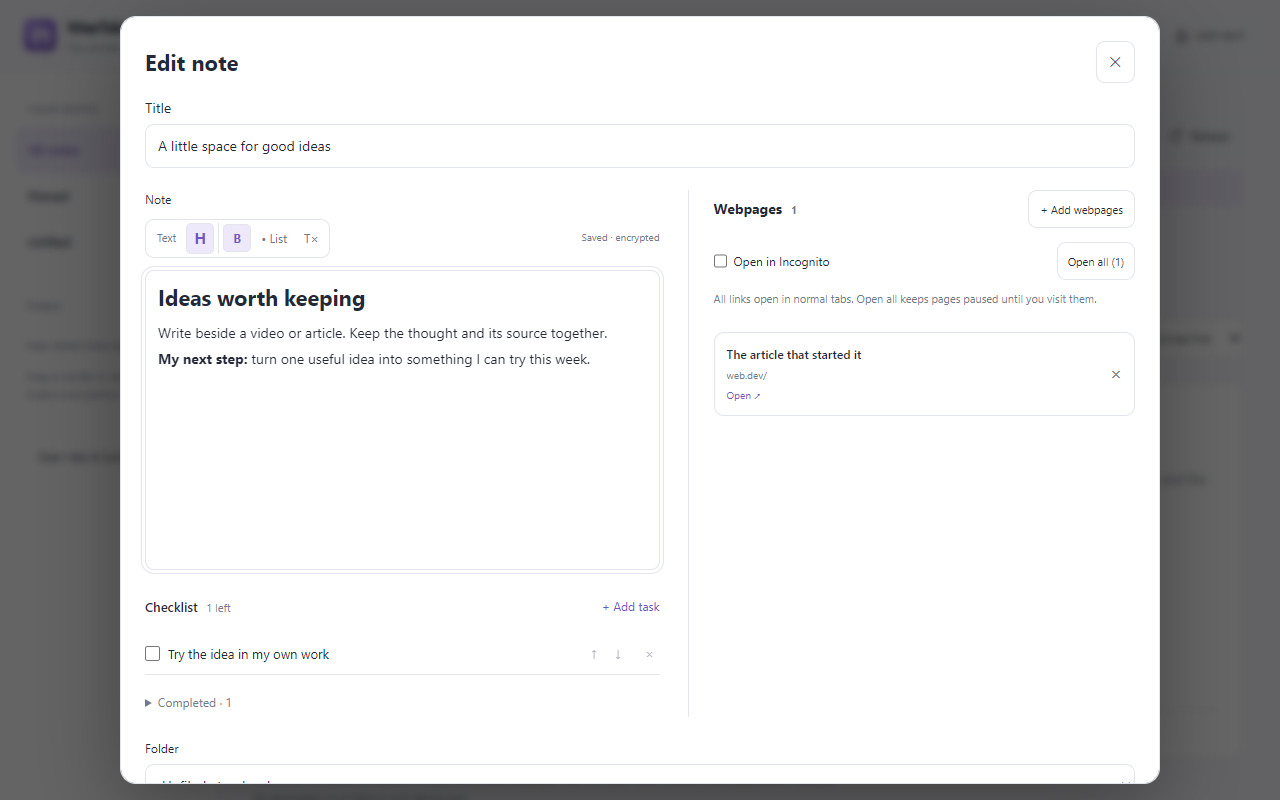Move the checklist task up
1280x800 pixels.
tap(594, 654)
